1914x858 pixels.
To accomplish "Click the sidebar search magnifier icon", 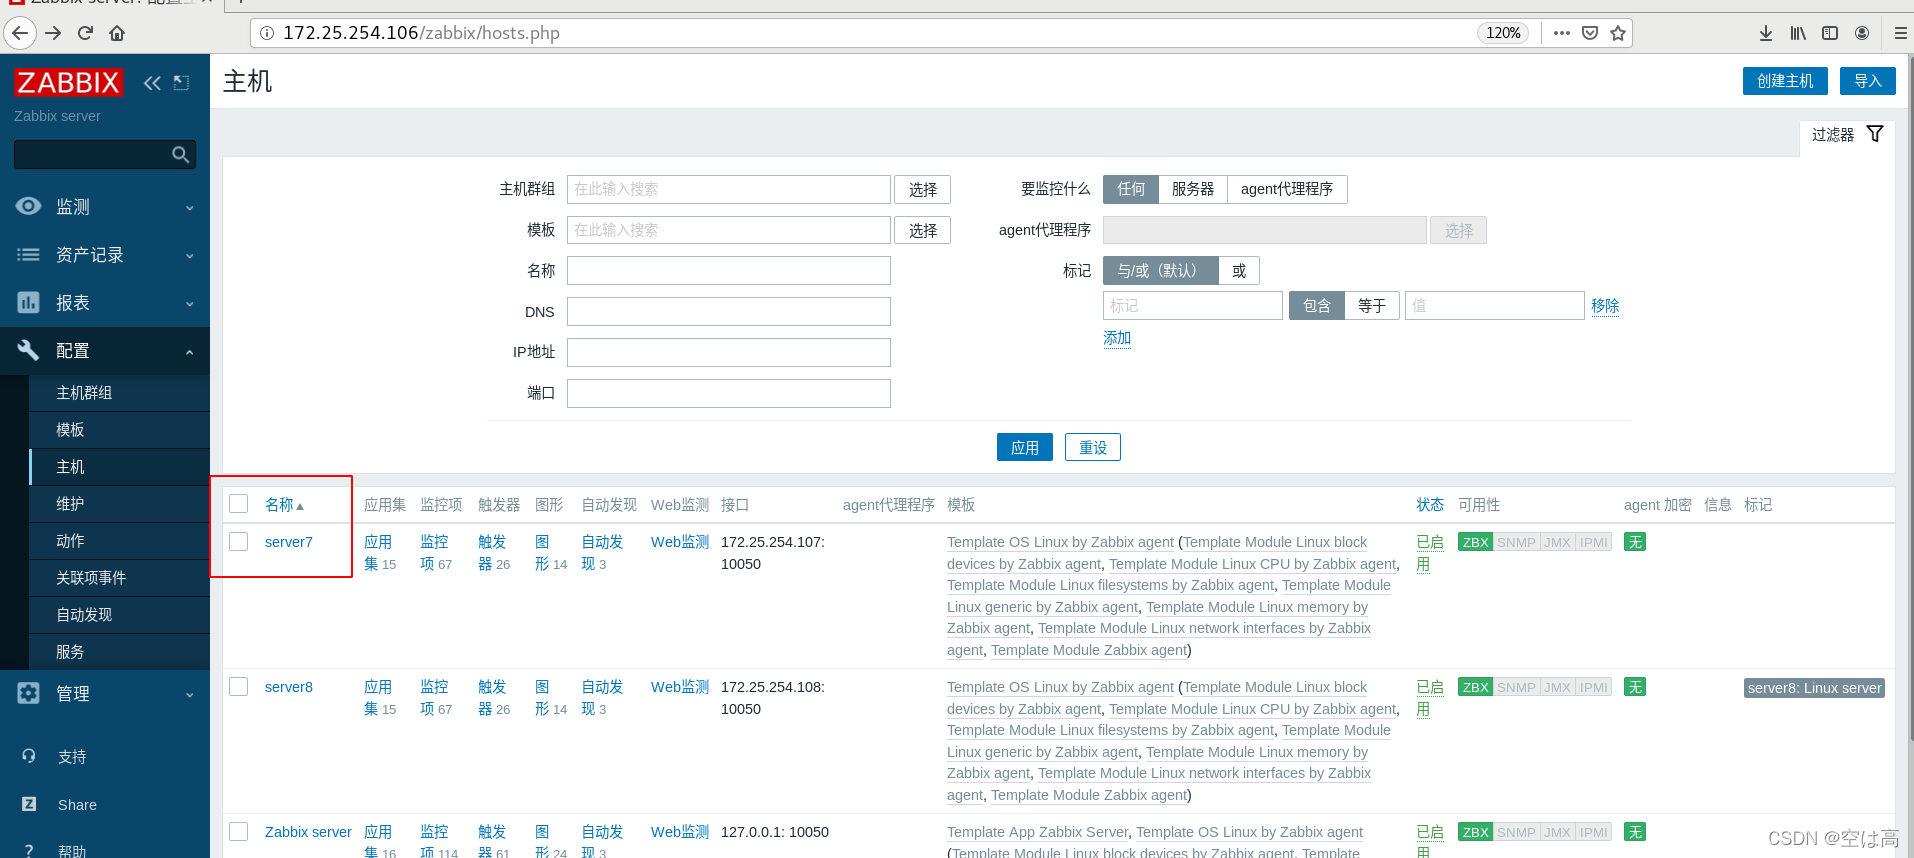I will (x=180, y=154).
